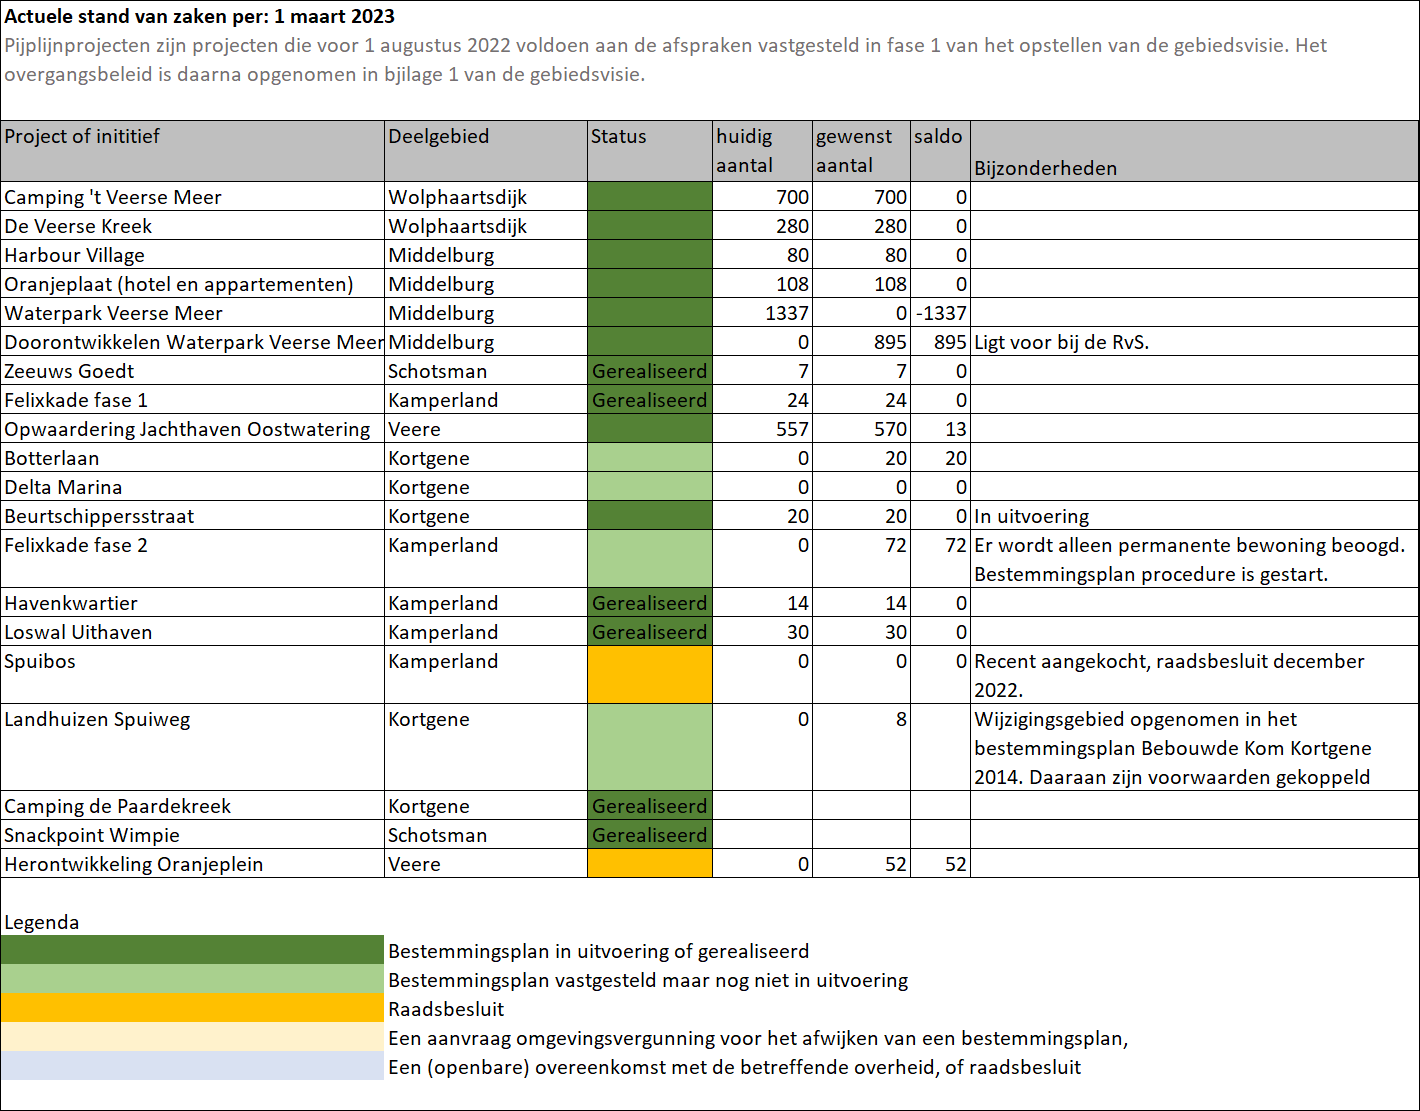Screen dimensions: 1420x1111
Task: Click the "Camping 't Veerse Meer" project cell
Action: tap(113, 197)
